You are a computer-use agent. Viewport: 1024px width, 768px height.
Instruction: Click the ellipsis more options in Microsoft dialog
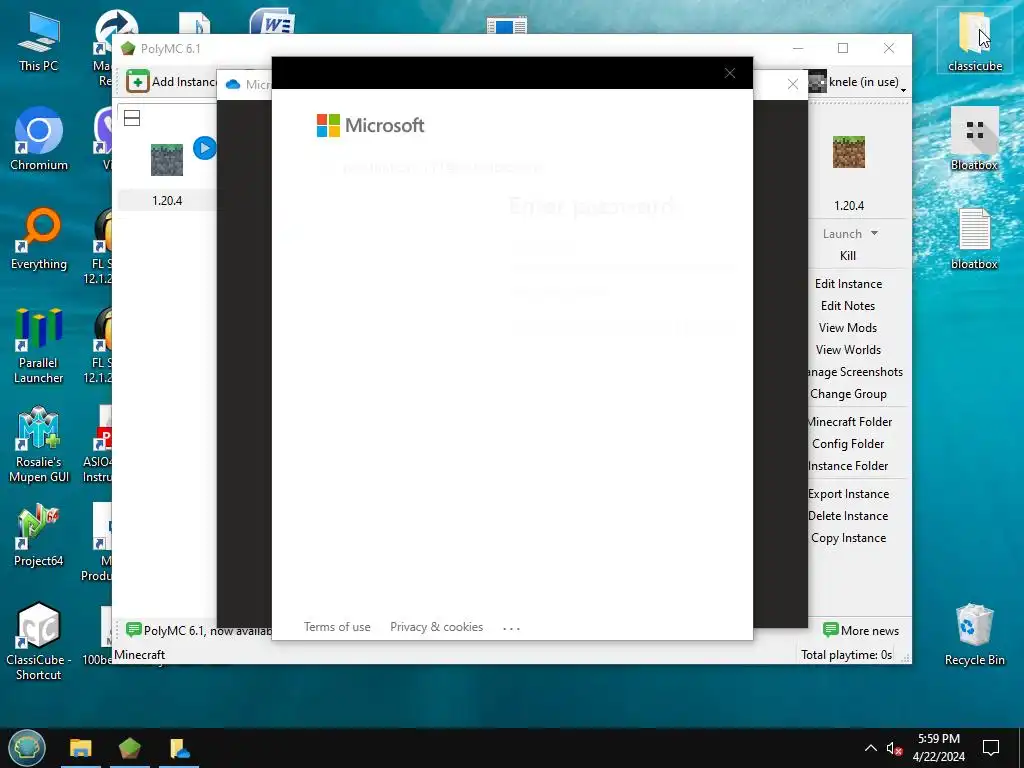click(511, 628)
